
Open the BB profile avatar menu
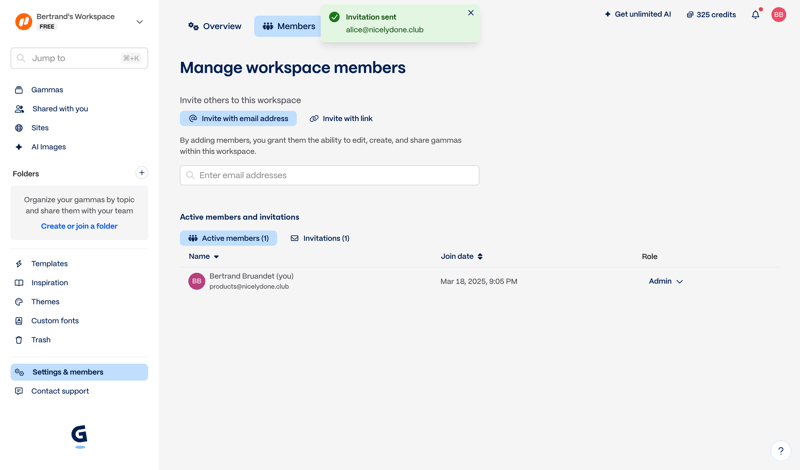click(x=779, y=14)
